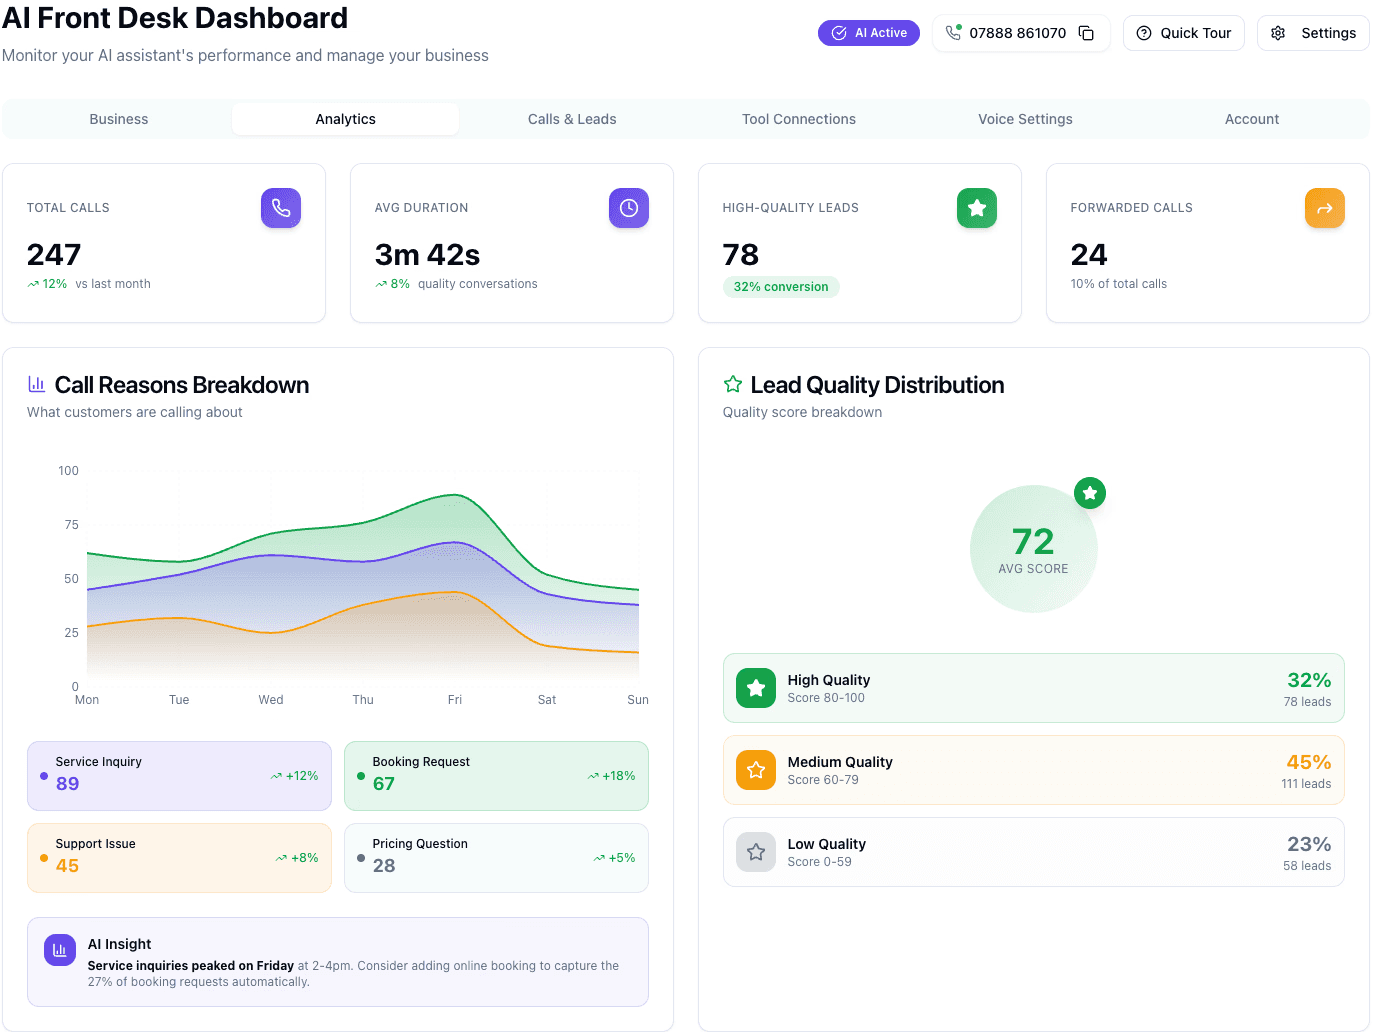Click the trend arrow icon in Pricing Question card
Image resolution: width=1373 pixels, height=1032 pixels.
click(x=599, y=858)
